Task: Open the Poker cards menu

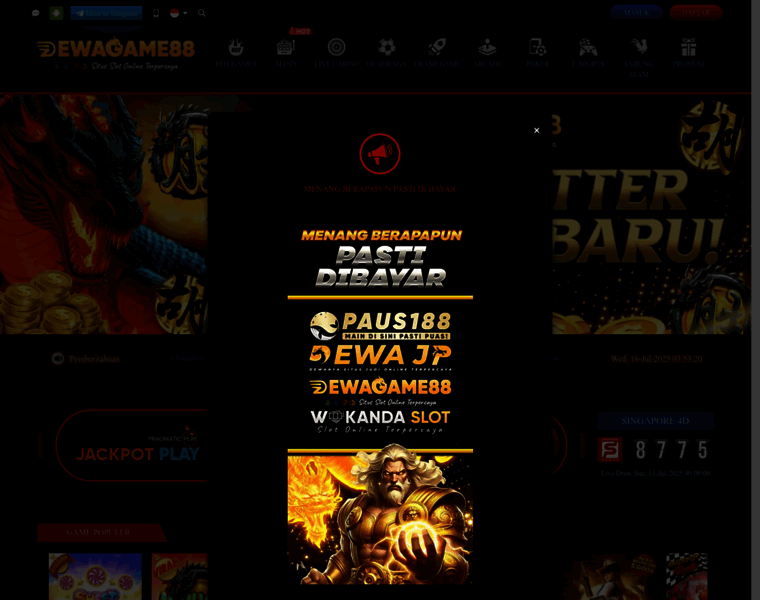Action: [x=538, y=53]
